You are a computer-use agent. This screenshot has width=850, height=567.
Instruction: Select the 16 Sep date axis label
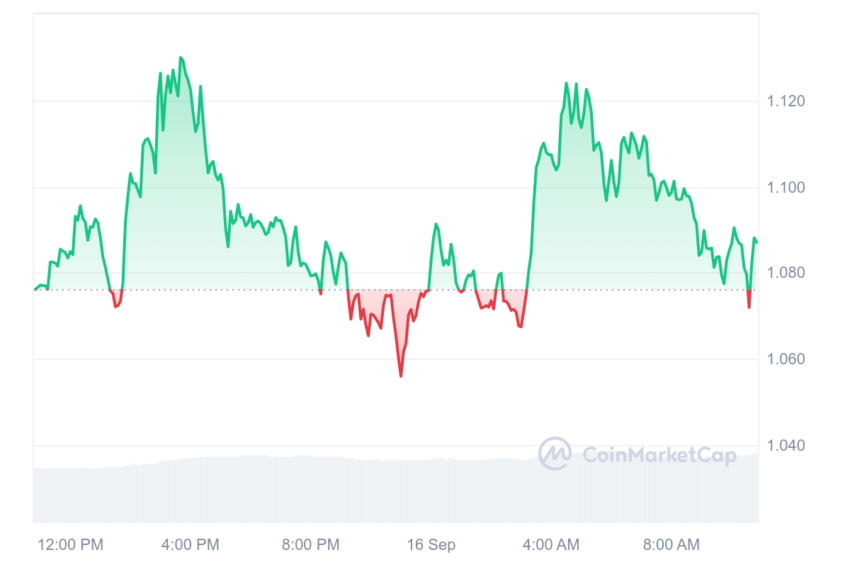click(431, 544)
